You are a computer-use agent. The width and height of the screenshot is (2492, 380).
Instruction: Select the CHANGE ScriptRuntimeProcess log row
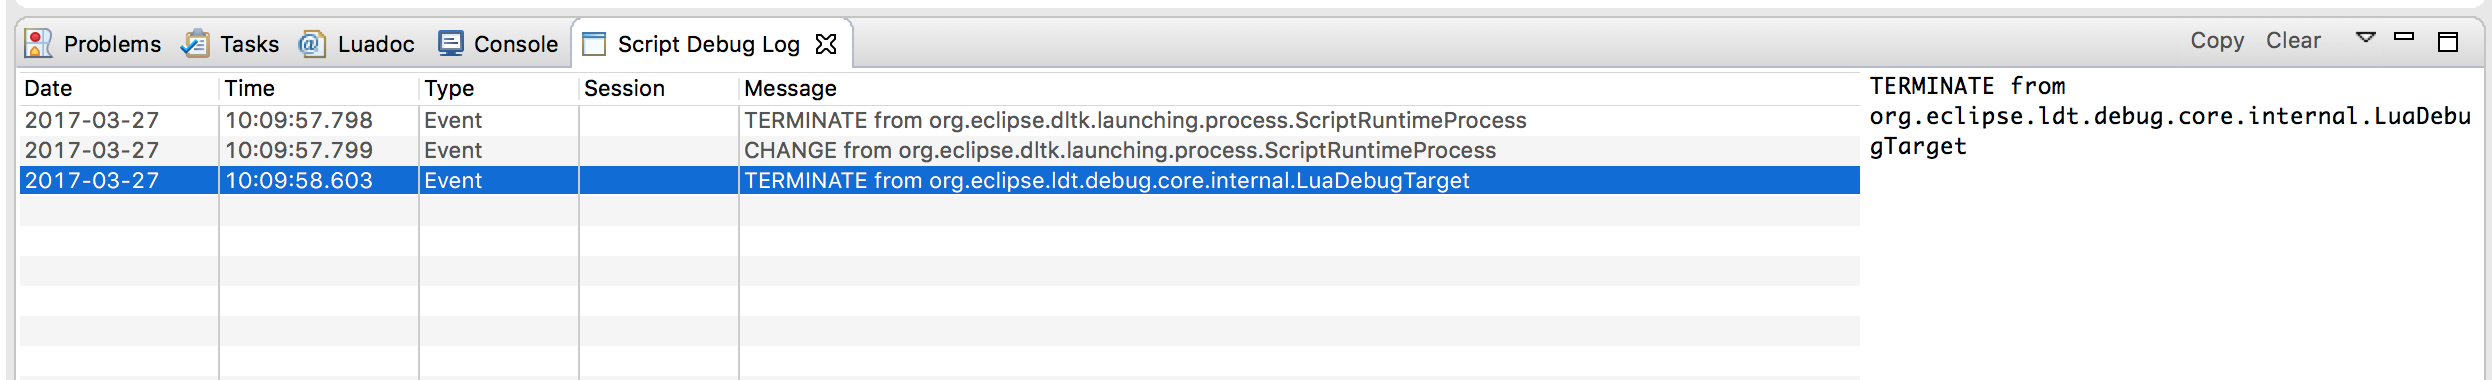click(x=939, y=150)
